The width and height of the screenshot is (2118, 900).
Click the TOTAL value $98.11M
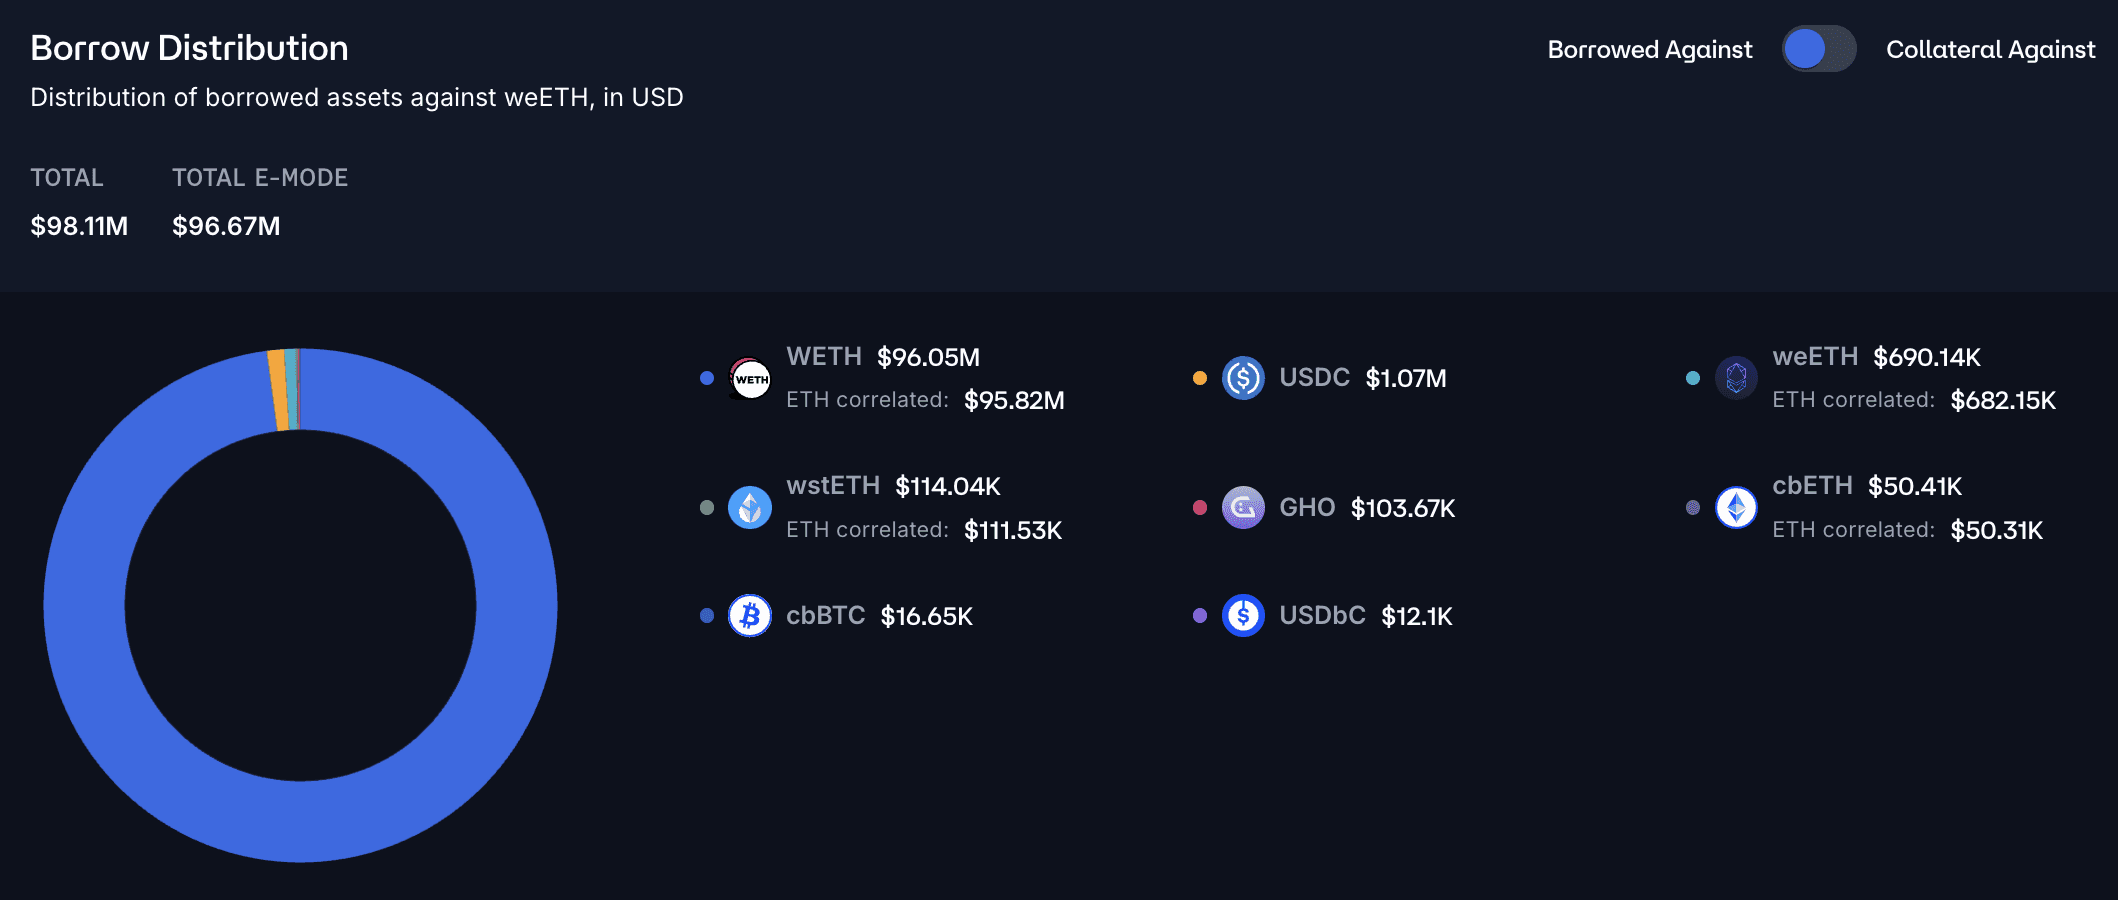[x=79, y=226]
